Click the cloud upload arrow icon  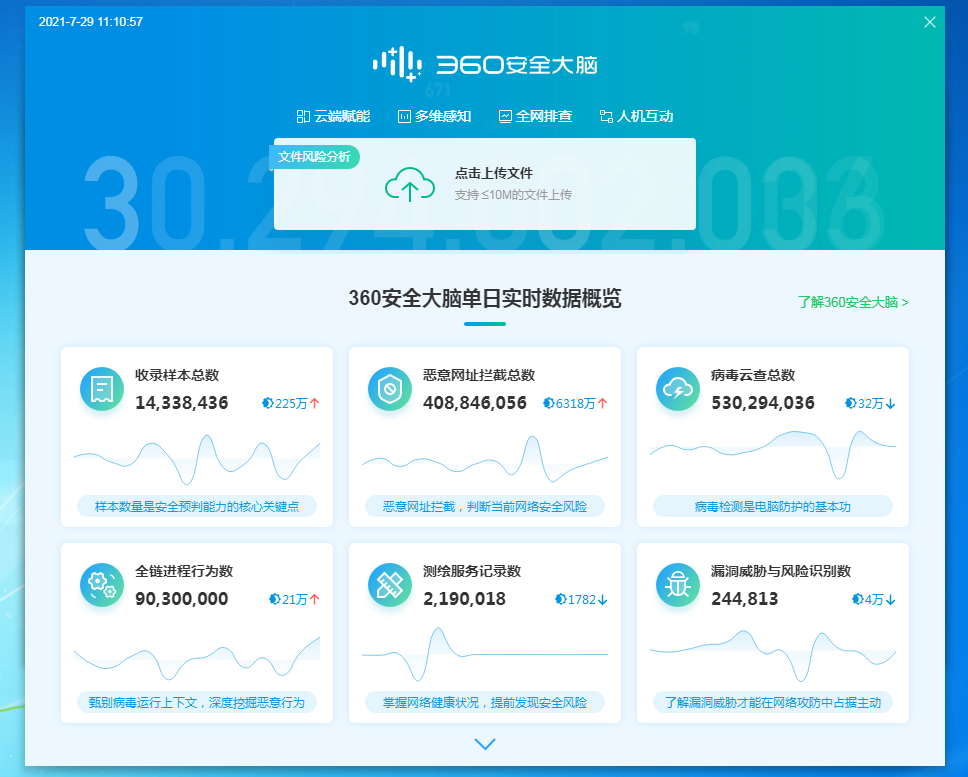click(410, 184)
